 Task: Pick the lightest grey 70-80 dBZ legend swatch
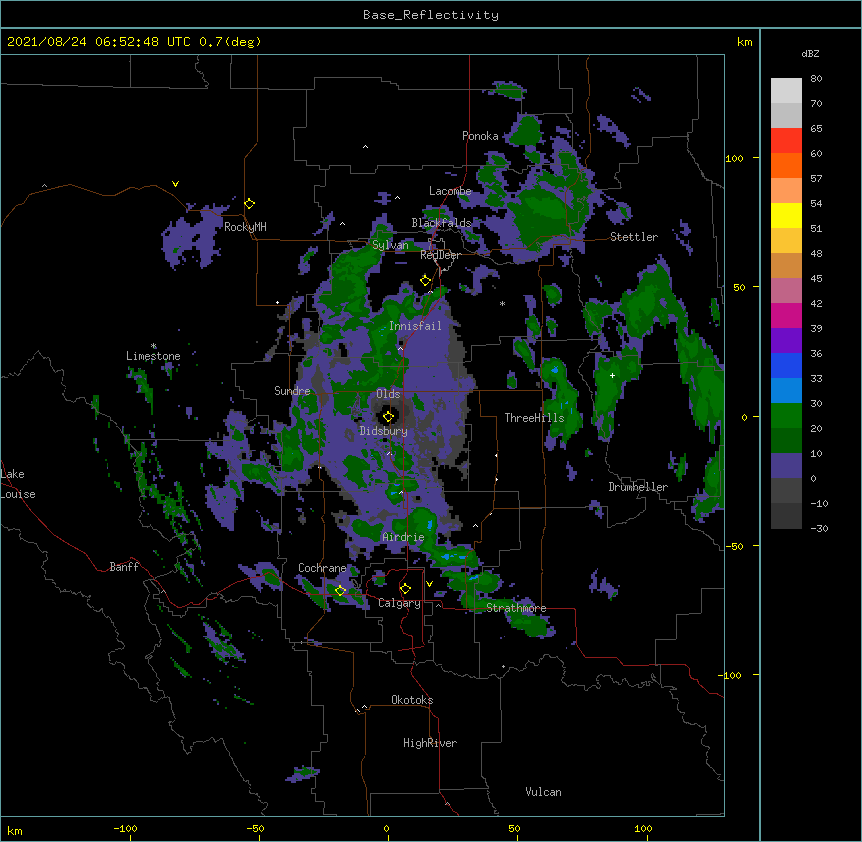786,90
